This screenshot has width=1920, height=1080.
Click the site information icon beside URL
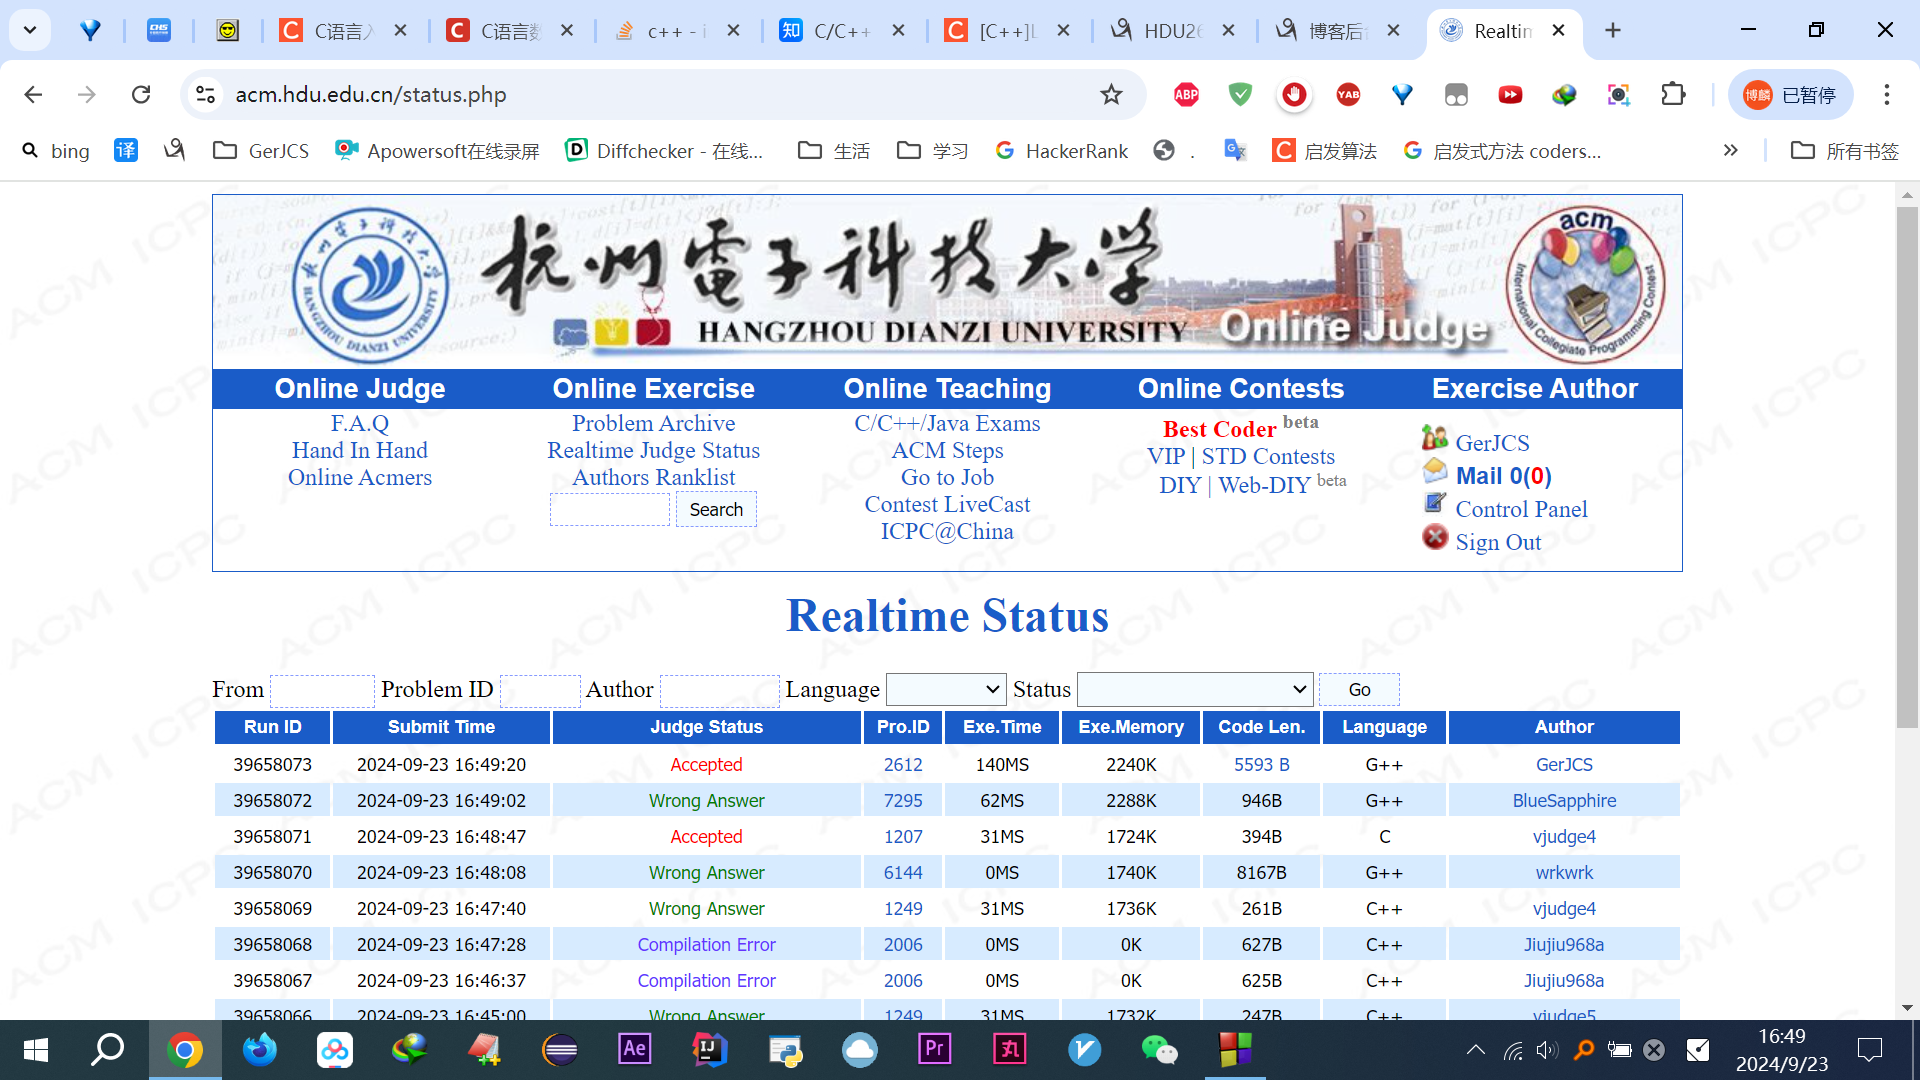point(205,95)
